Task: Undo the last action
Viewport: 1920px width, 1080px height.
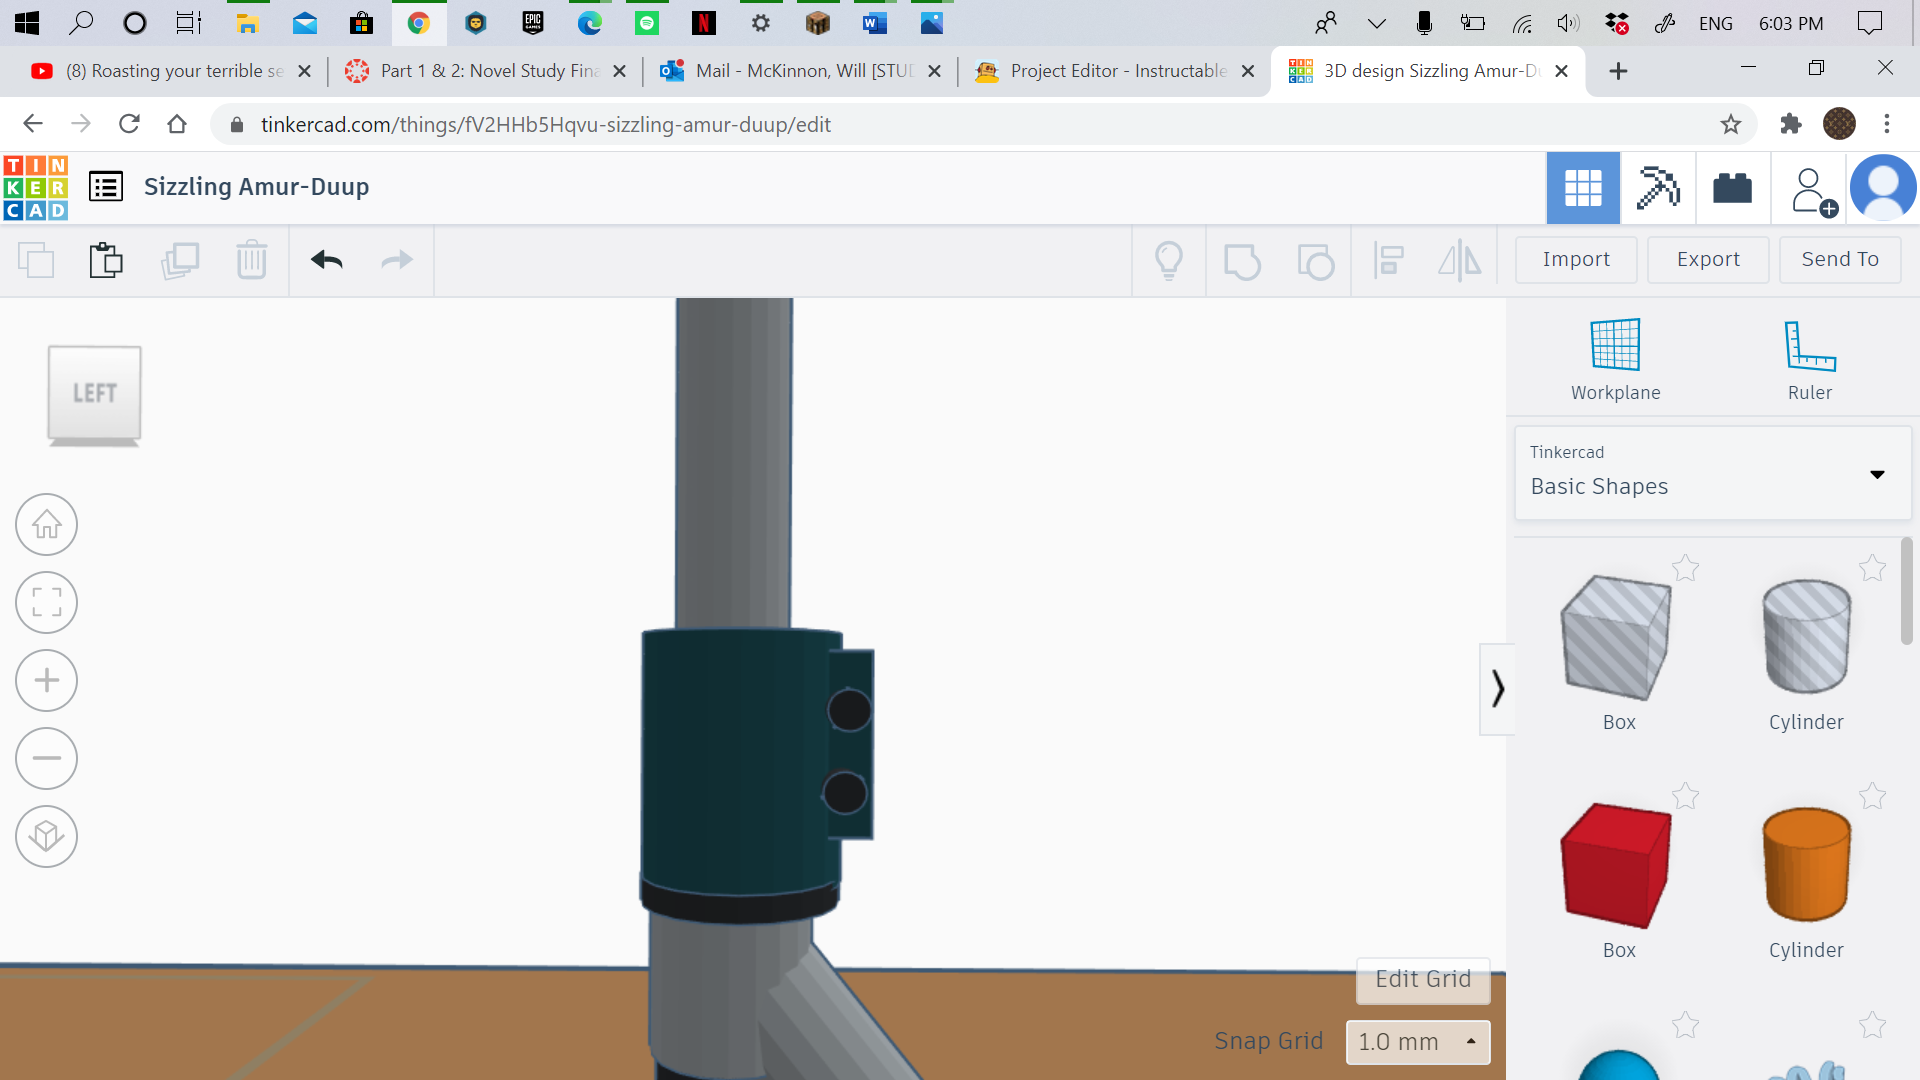Action: coord(327,260)
